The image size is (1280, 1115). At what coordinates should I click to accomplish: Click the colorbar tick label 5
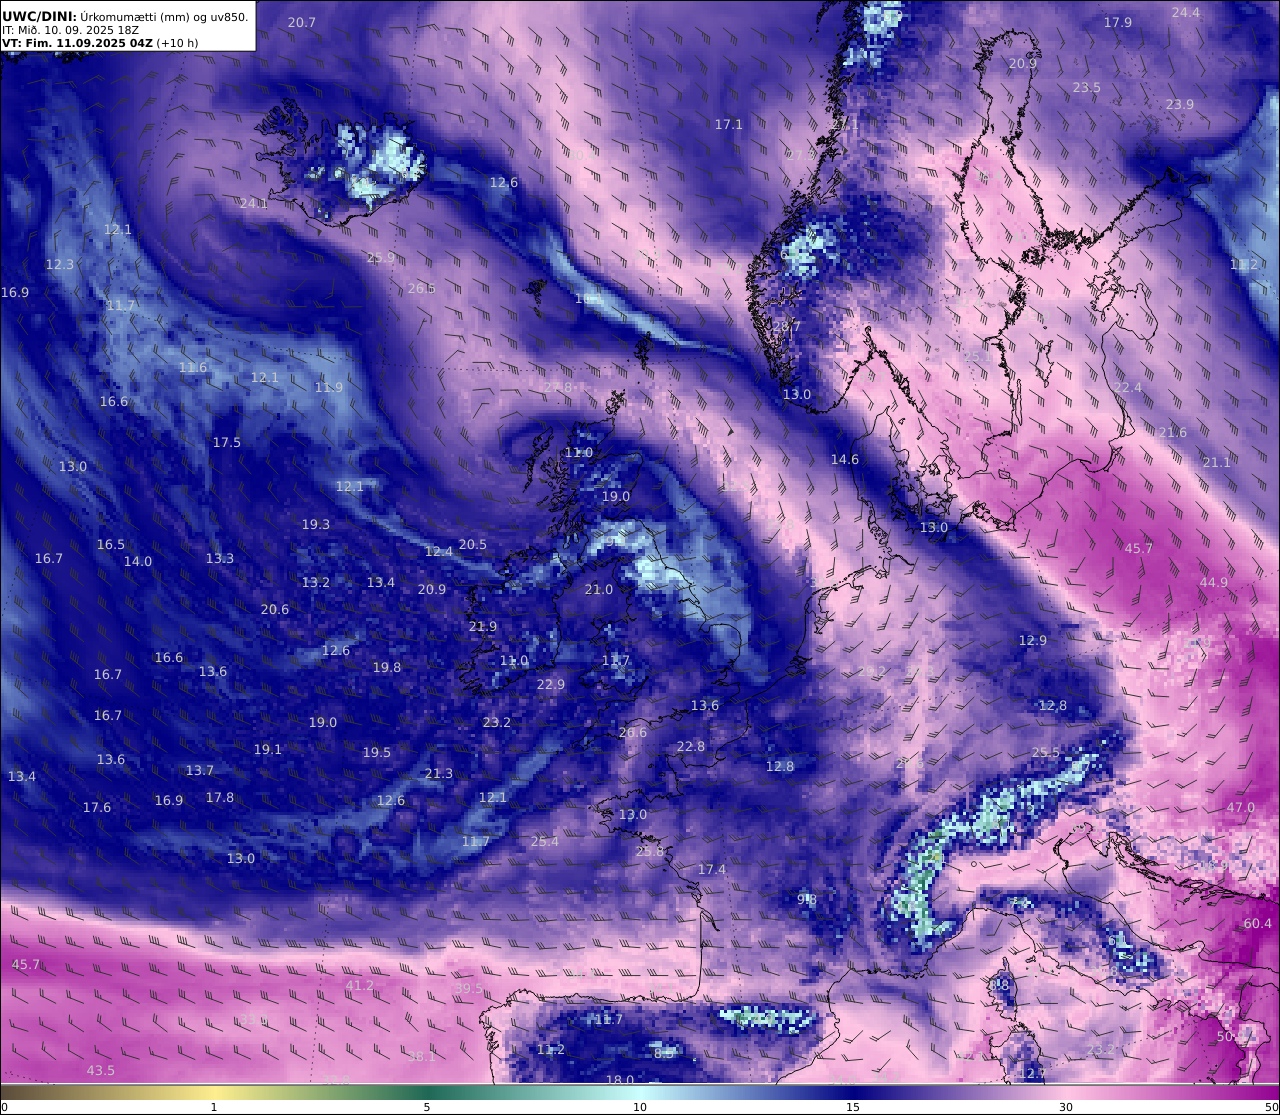pos(427,1107)
